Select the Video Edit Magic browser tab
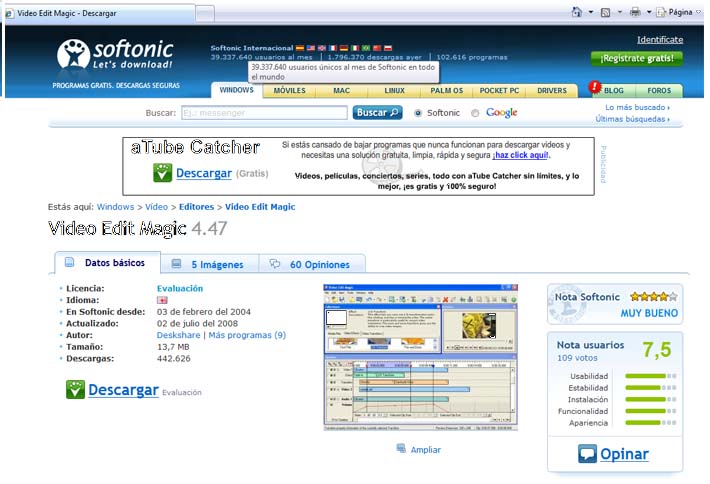Viewport: 710px width, 484px height. click(99, 14)
